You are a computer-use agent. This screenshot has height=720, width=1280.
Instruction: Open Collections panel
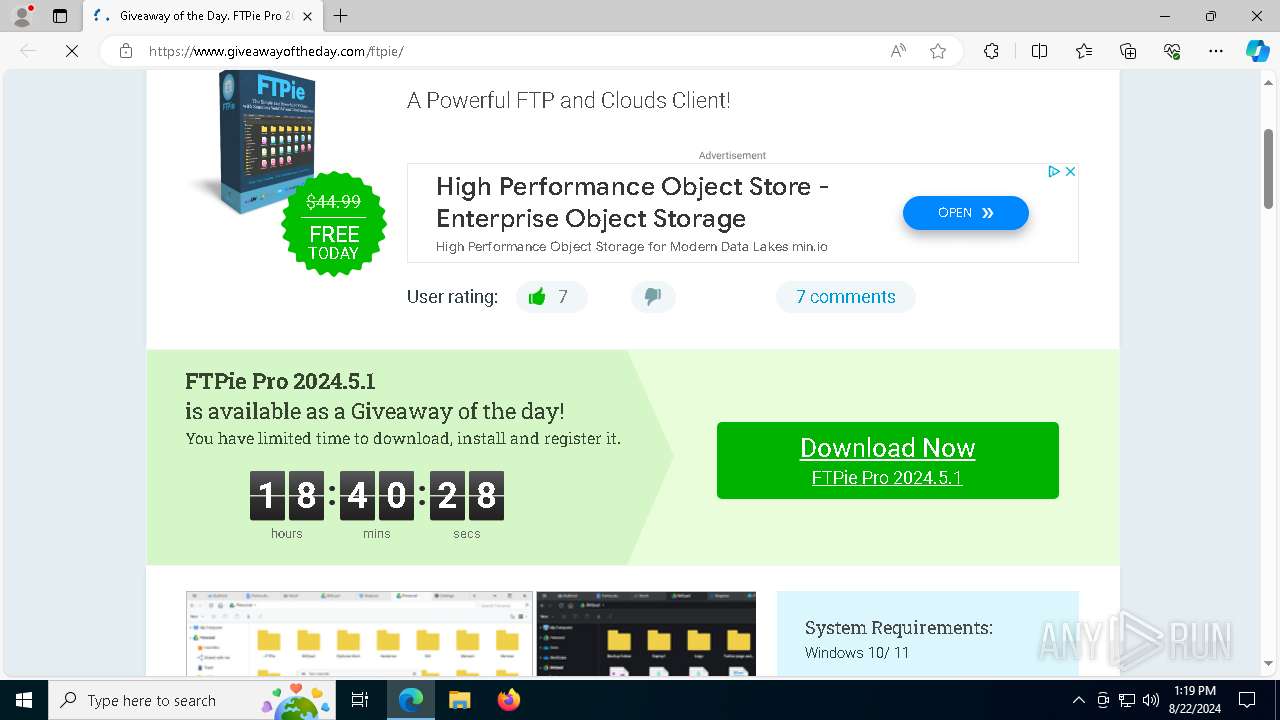1128,51
